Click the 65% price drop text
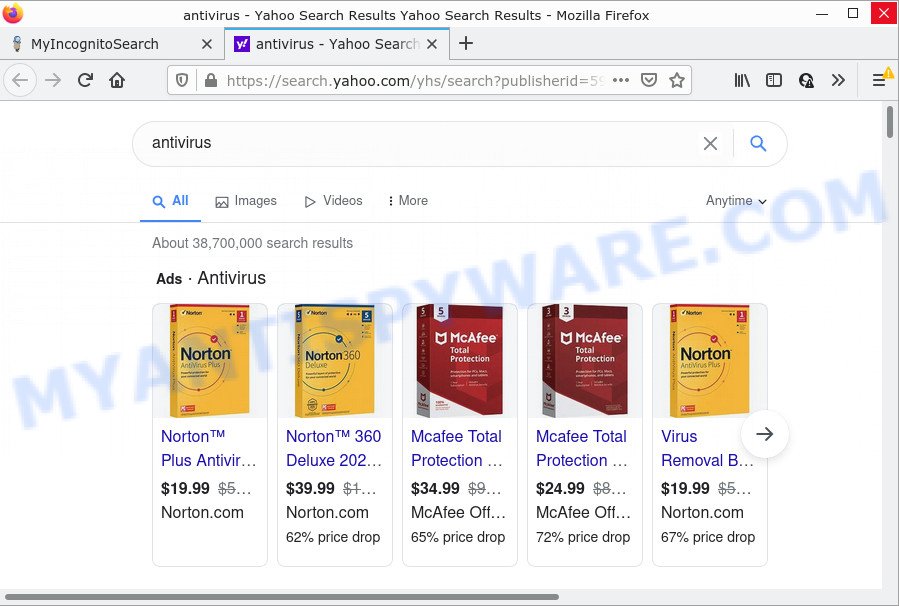 (458, 537)
